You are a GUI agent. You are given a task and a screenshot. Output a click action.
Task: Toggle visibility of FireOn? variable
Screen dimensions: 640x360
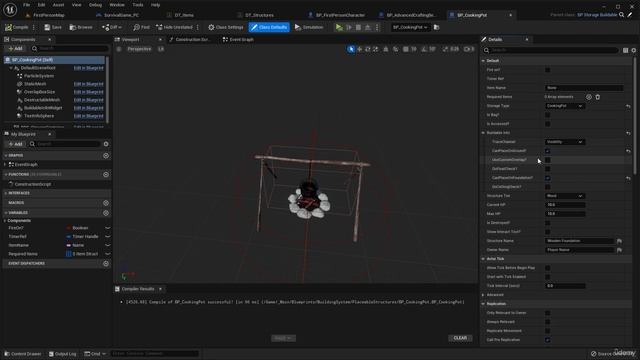coord(108,228)
